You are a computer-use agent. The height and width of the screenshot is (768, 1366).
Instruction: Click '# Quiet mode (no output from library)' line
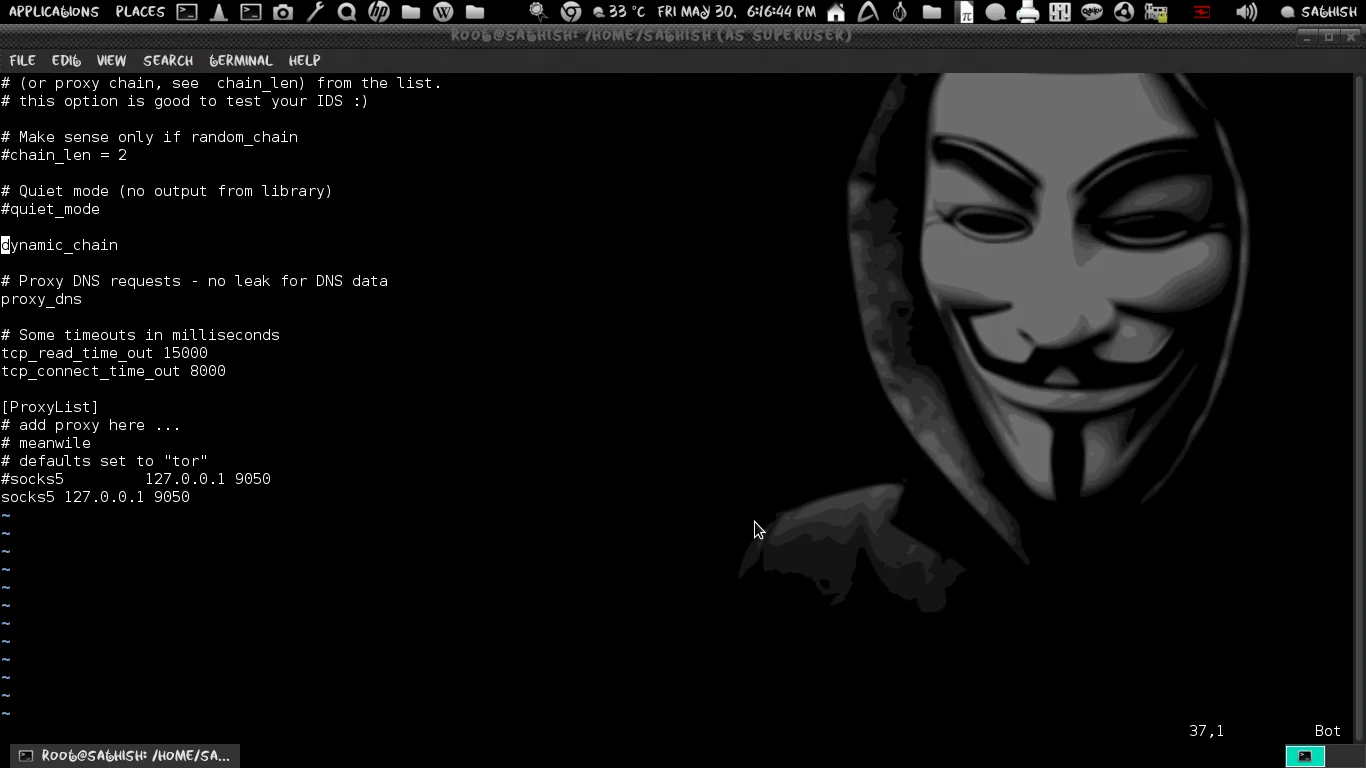(x=167, y=191)
